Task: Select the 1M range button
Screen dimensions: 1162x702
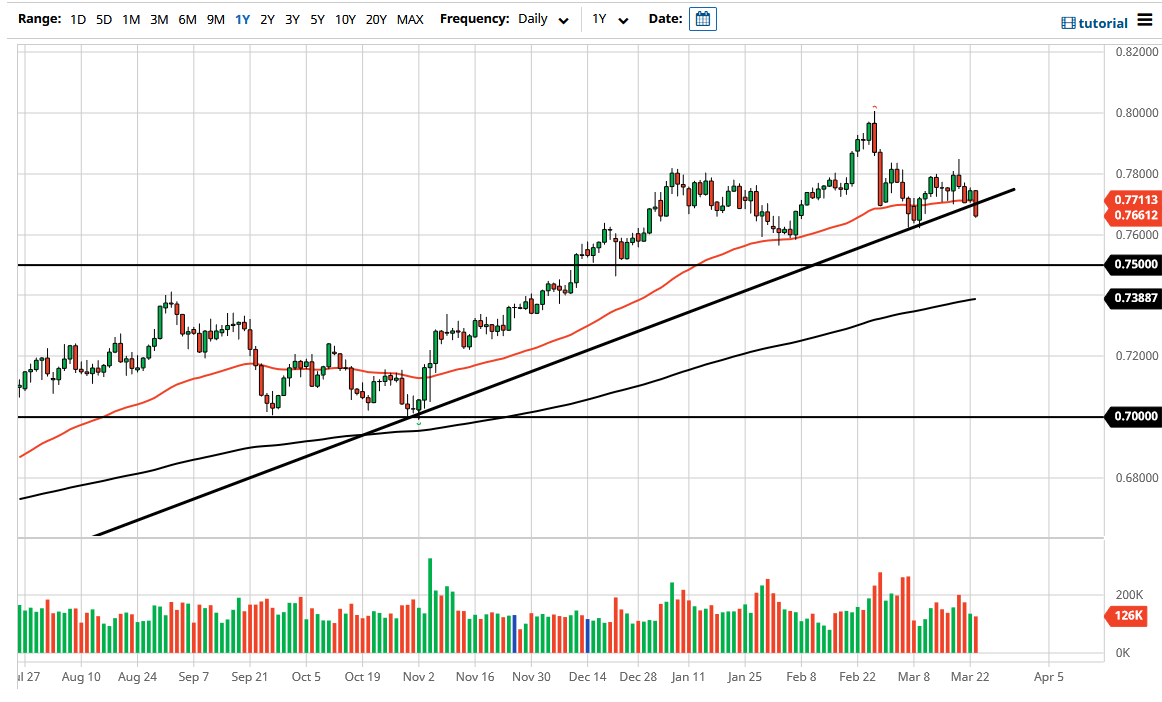Action: [x=130, y=19]
